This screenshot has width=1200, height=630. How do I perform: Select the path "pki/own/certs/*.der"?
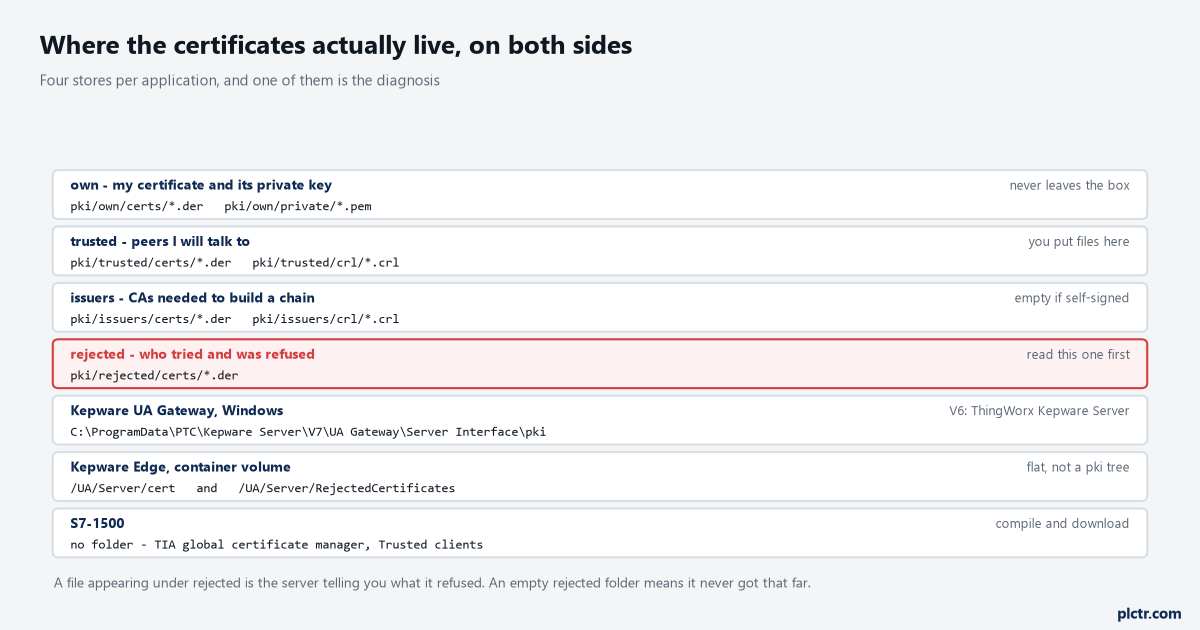[x=137, y=207]
